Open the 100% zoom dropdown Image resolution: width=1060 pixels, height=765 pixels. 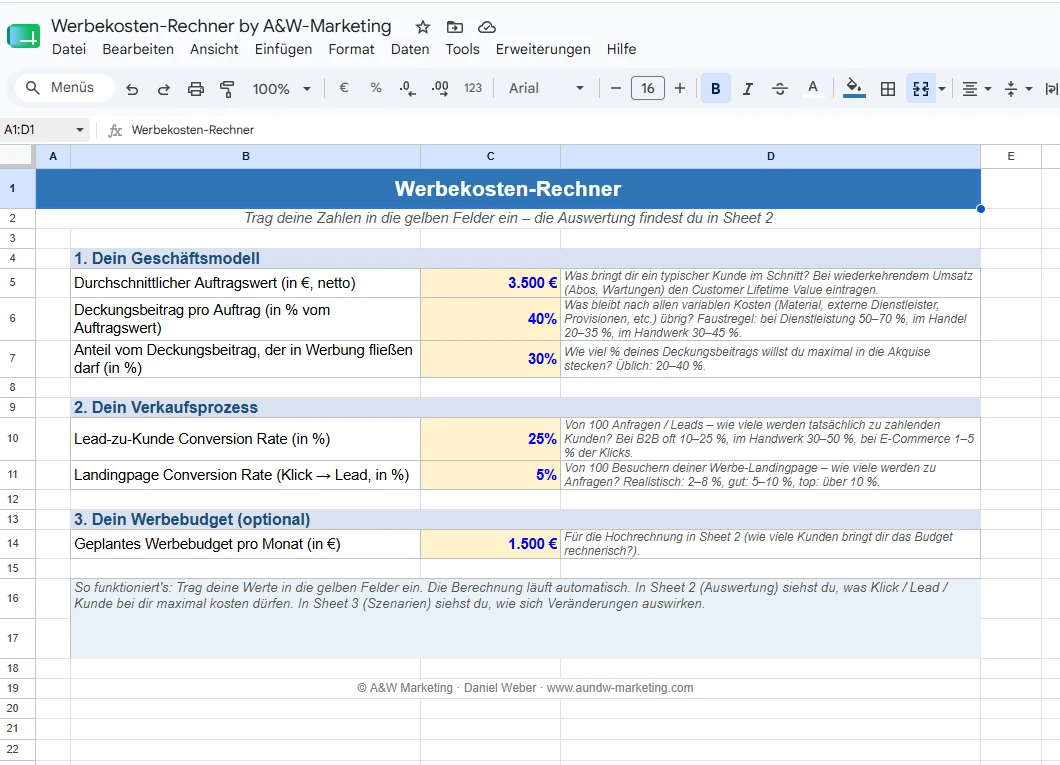pyautogui.click(x=281, y=89)
